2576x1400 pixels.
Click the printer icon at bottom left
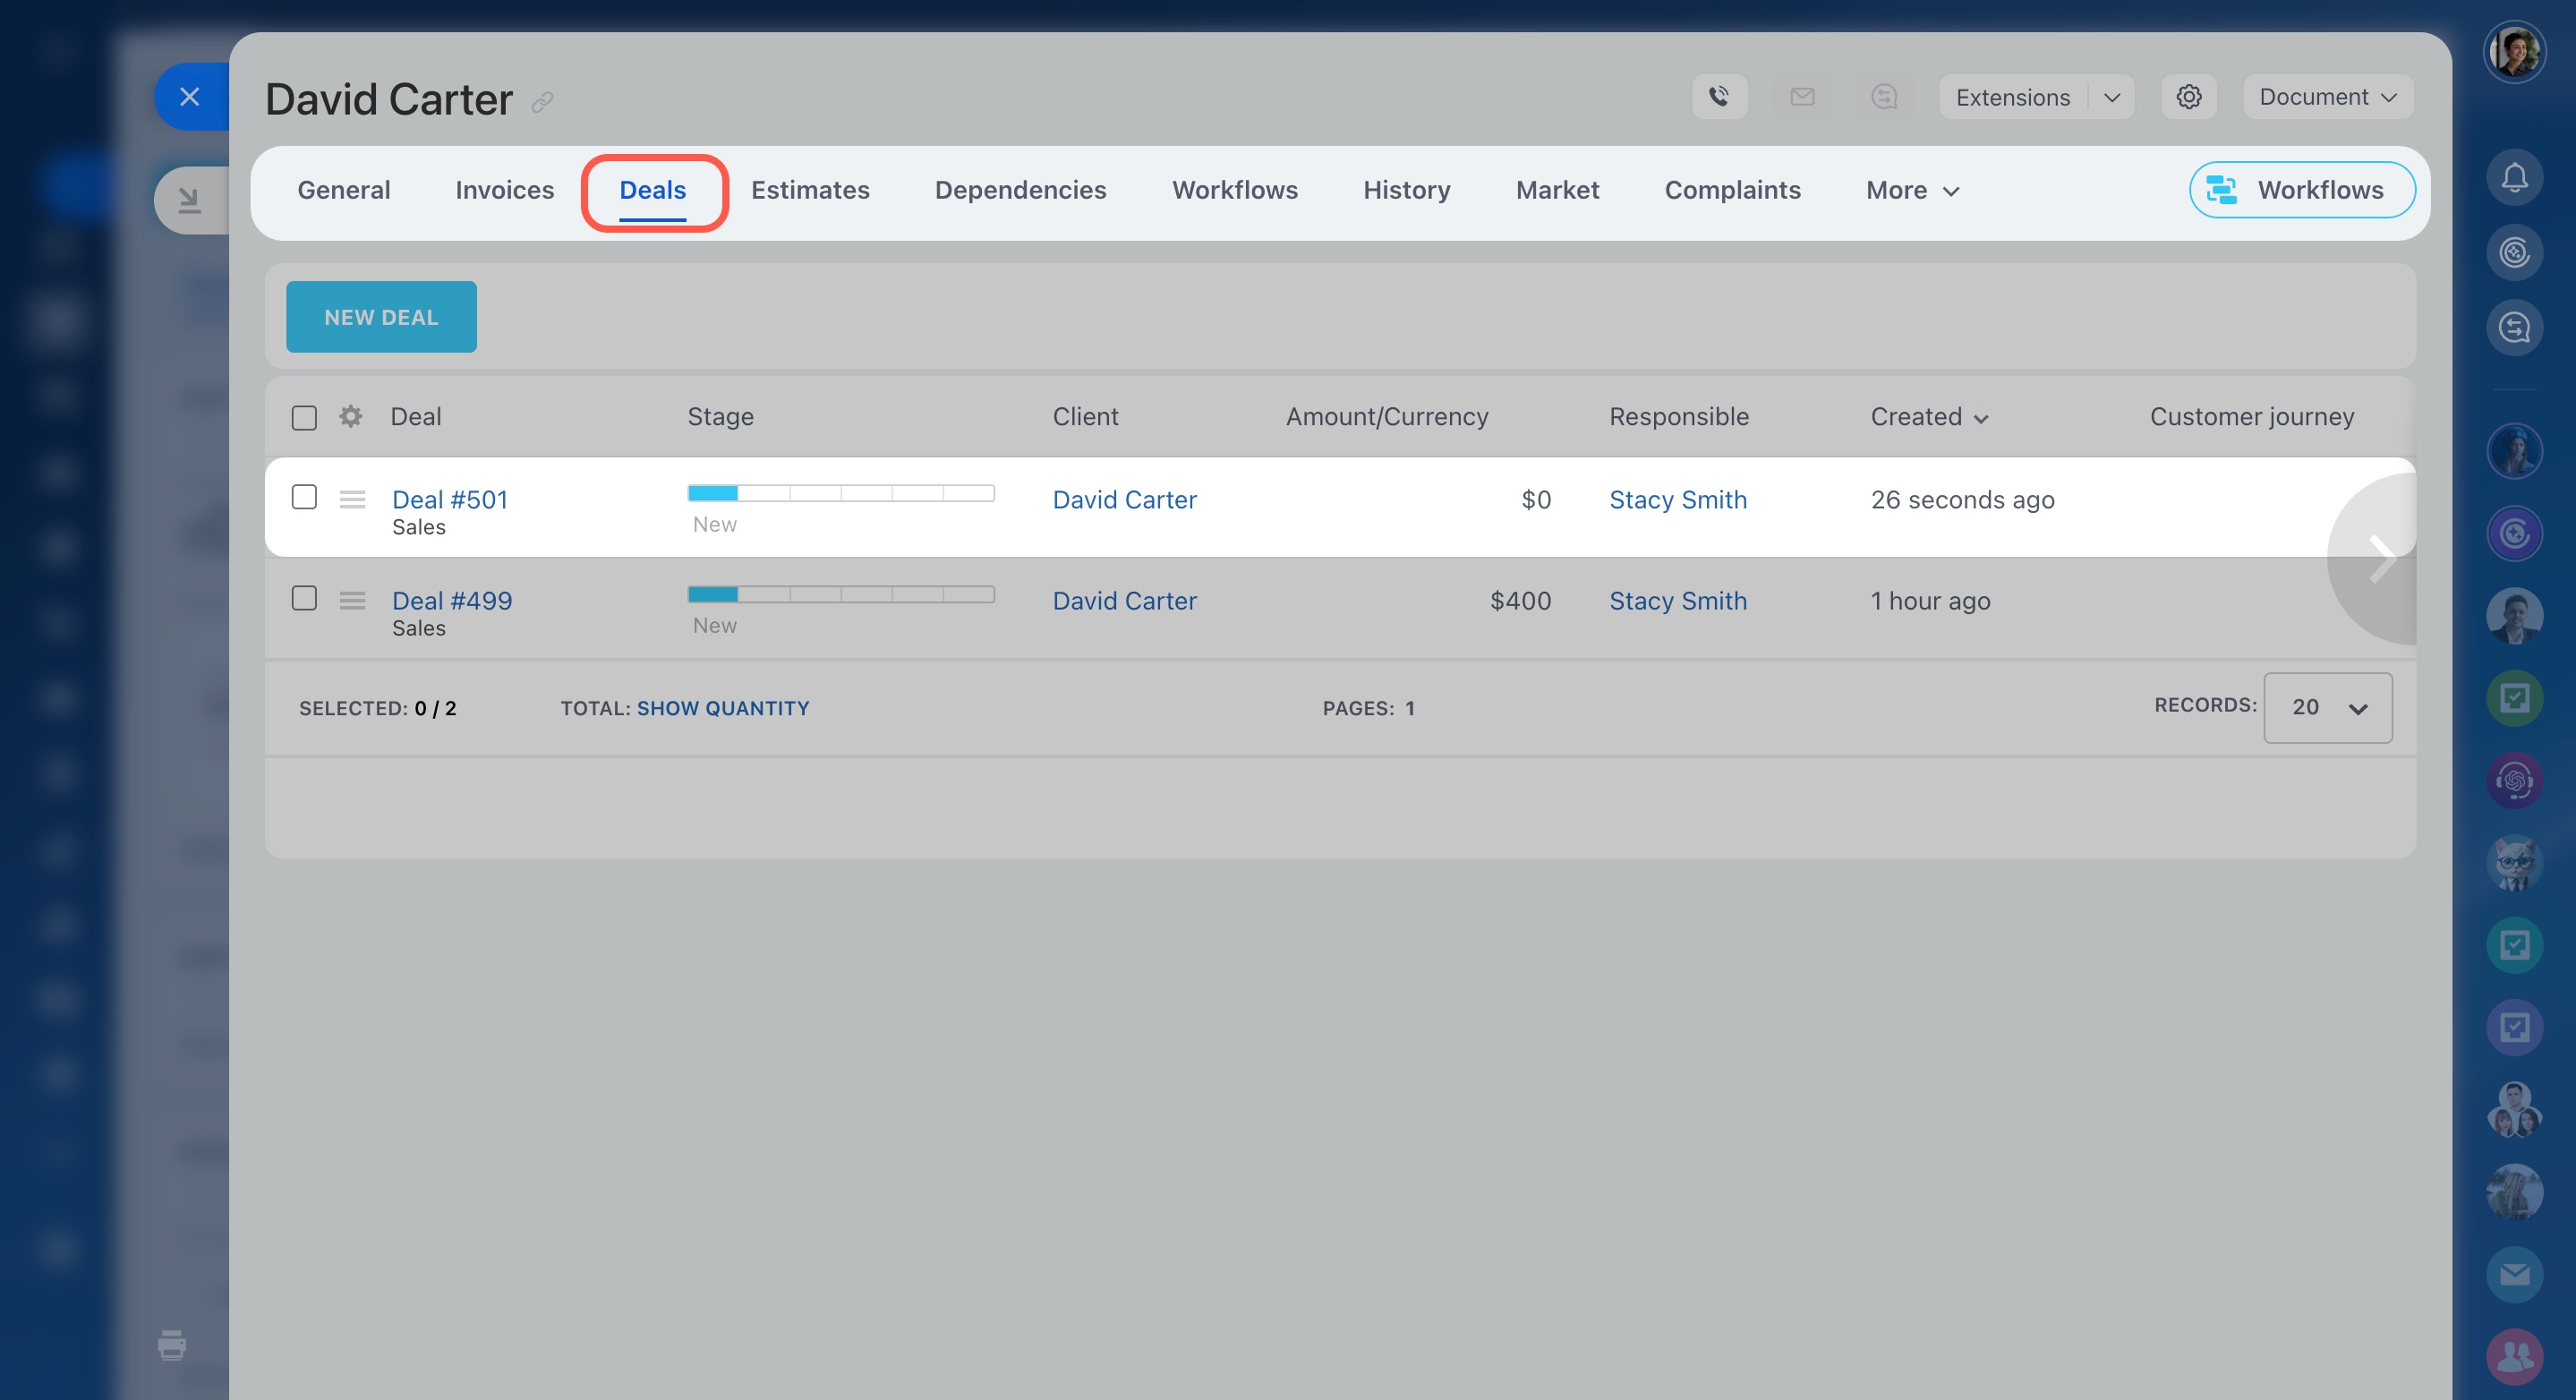[172, 1345]
